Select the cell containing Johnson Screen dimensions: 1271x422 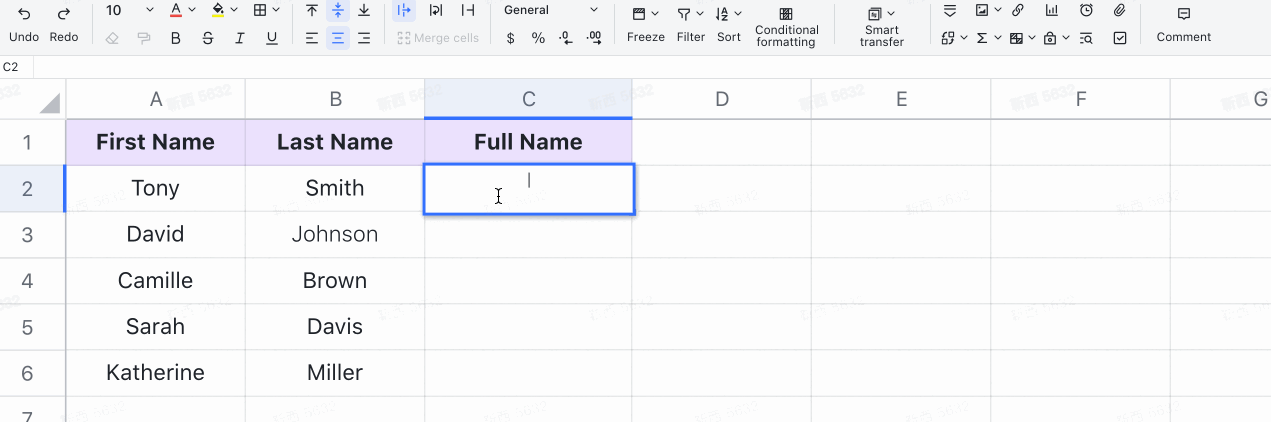pyautogui.click(x=335, y=235)
